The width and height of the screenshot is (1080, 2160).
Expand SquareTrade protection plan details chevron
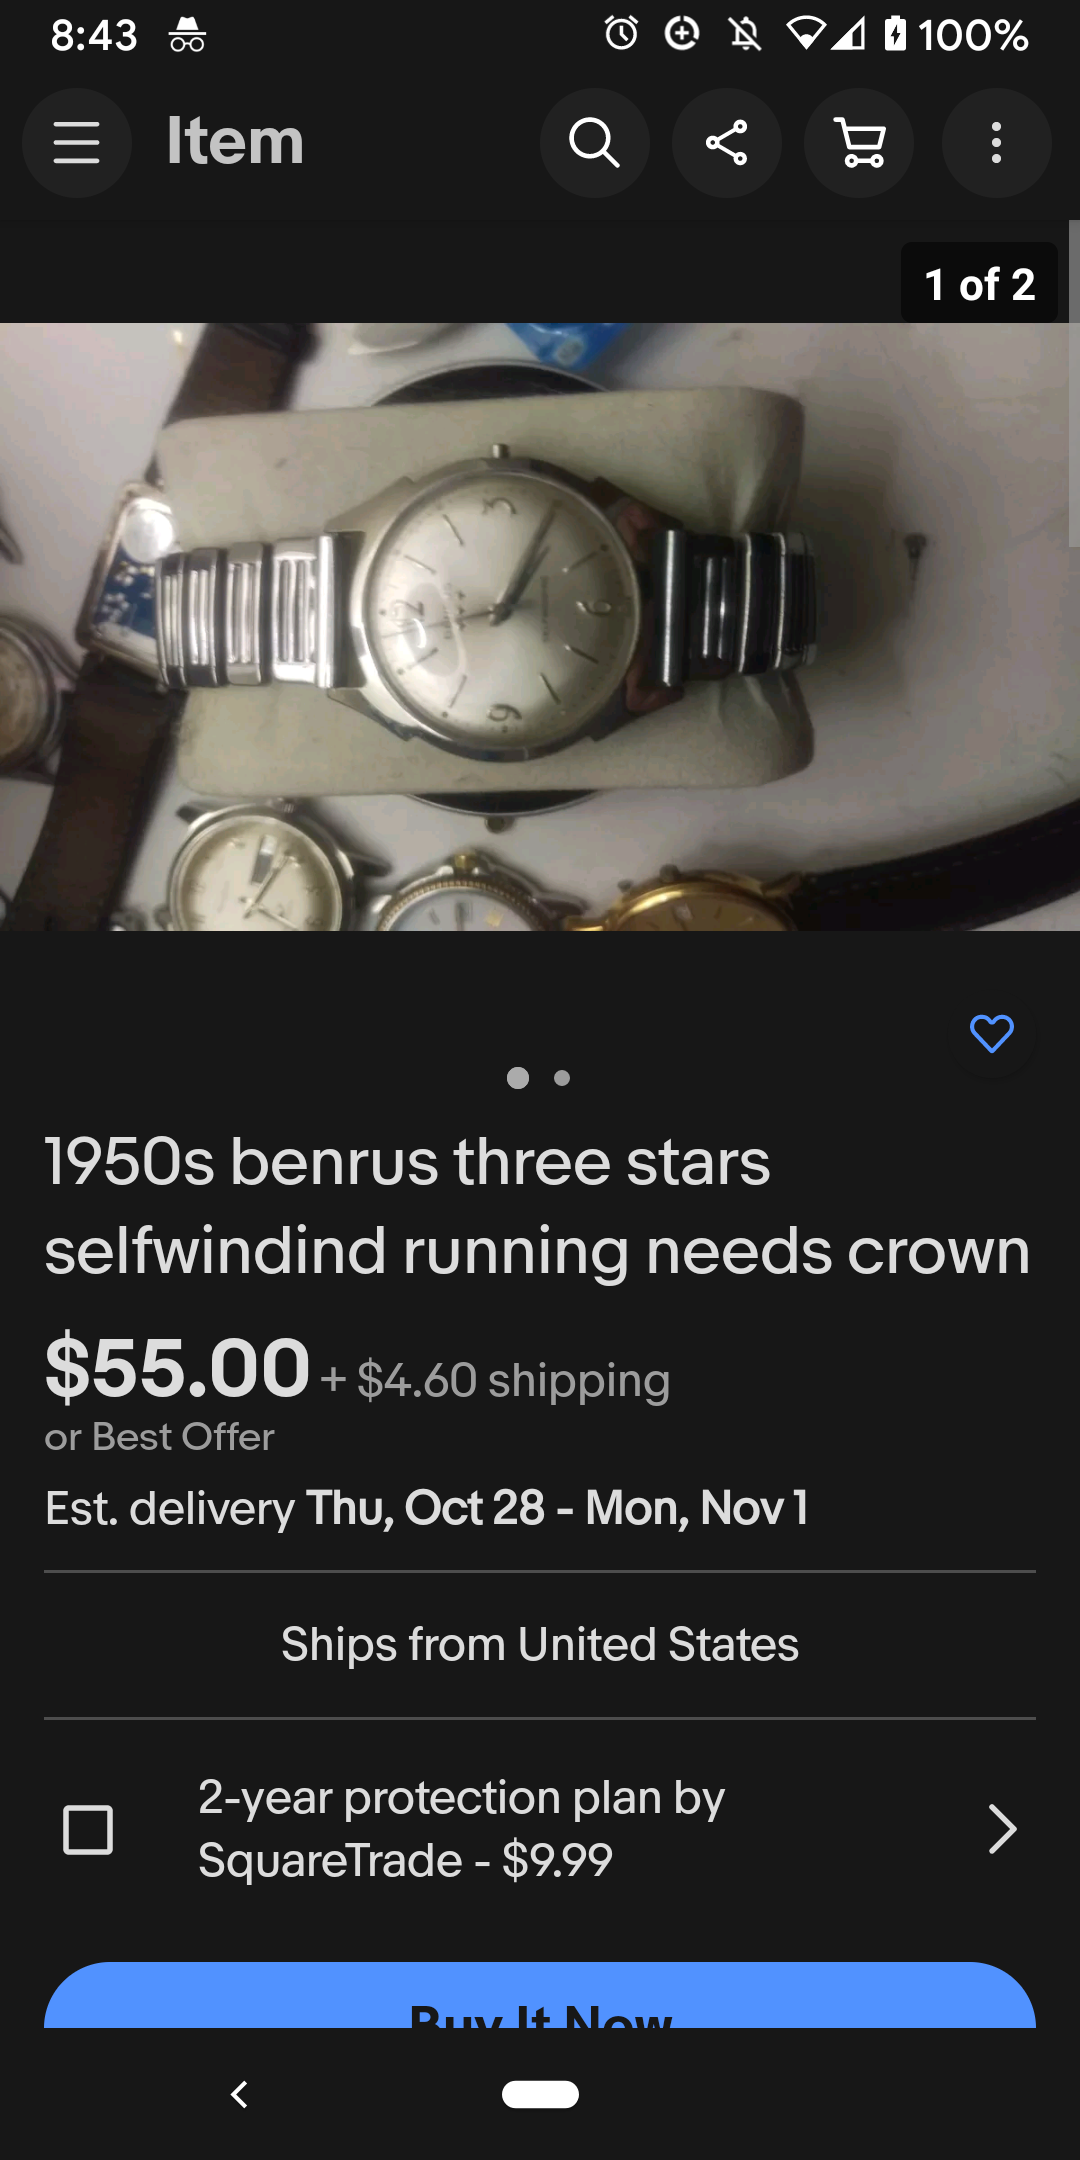coord(1002,1830)
